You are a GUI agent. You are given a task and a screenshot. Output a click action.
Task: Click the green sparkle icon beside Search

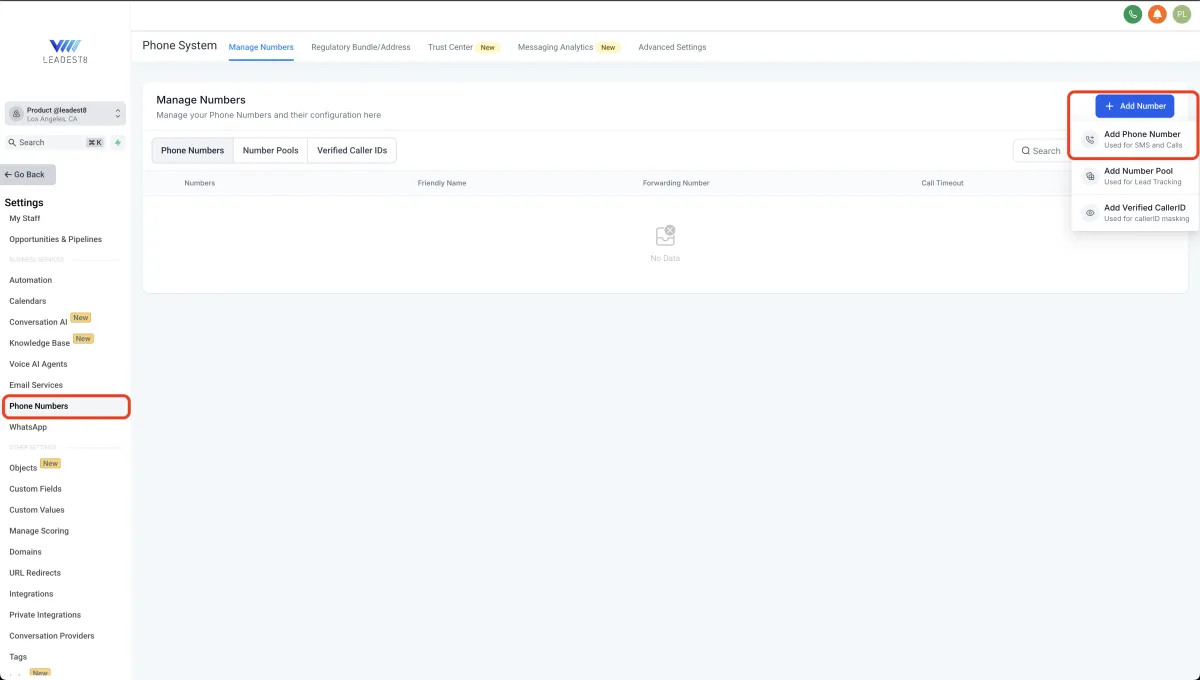(118, 142)
